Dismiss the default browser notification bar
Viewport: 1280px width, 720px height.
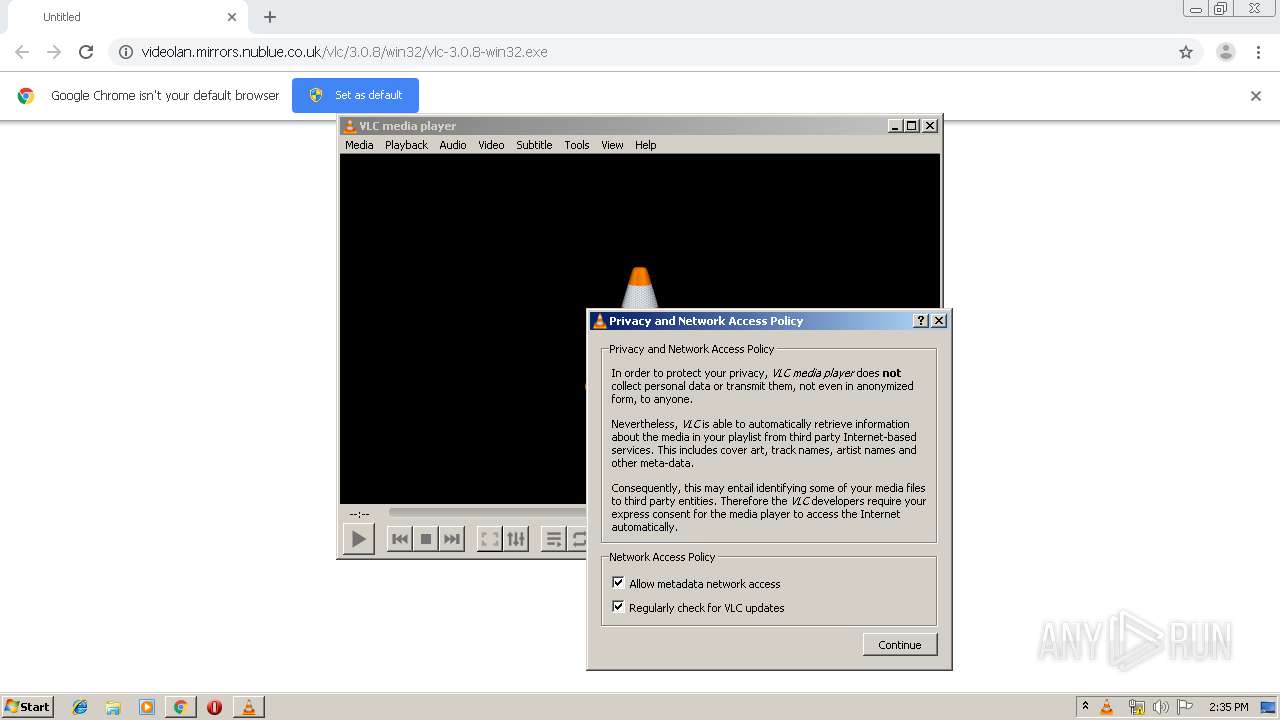1256,96
